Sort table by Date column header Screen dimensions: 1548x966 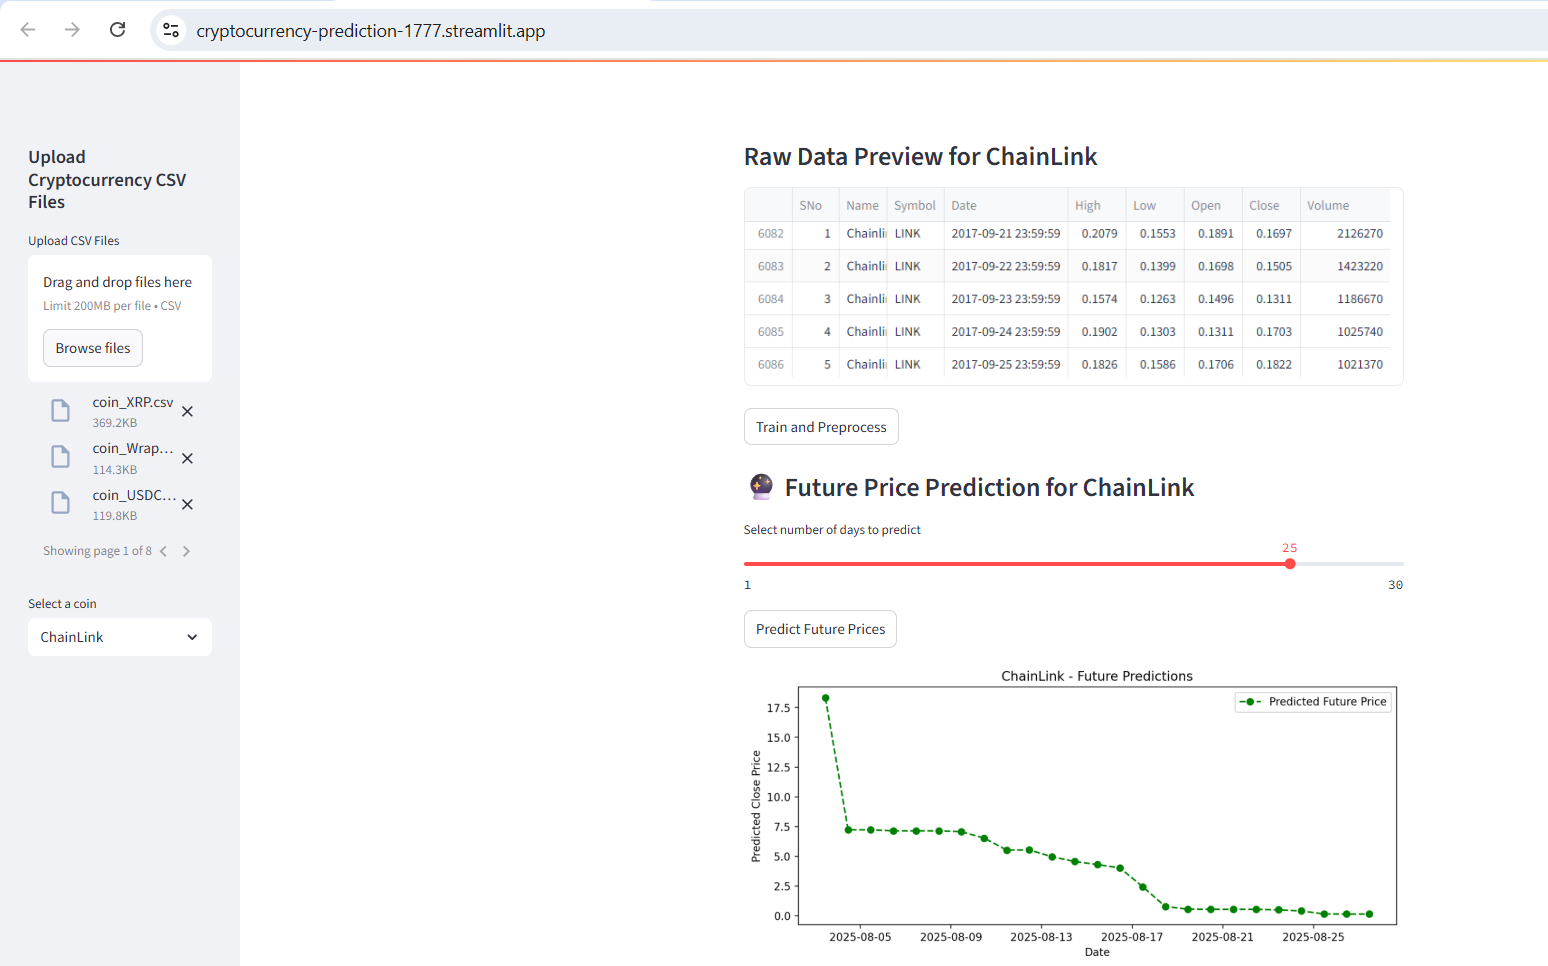coord(1006,205)
